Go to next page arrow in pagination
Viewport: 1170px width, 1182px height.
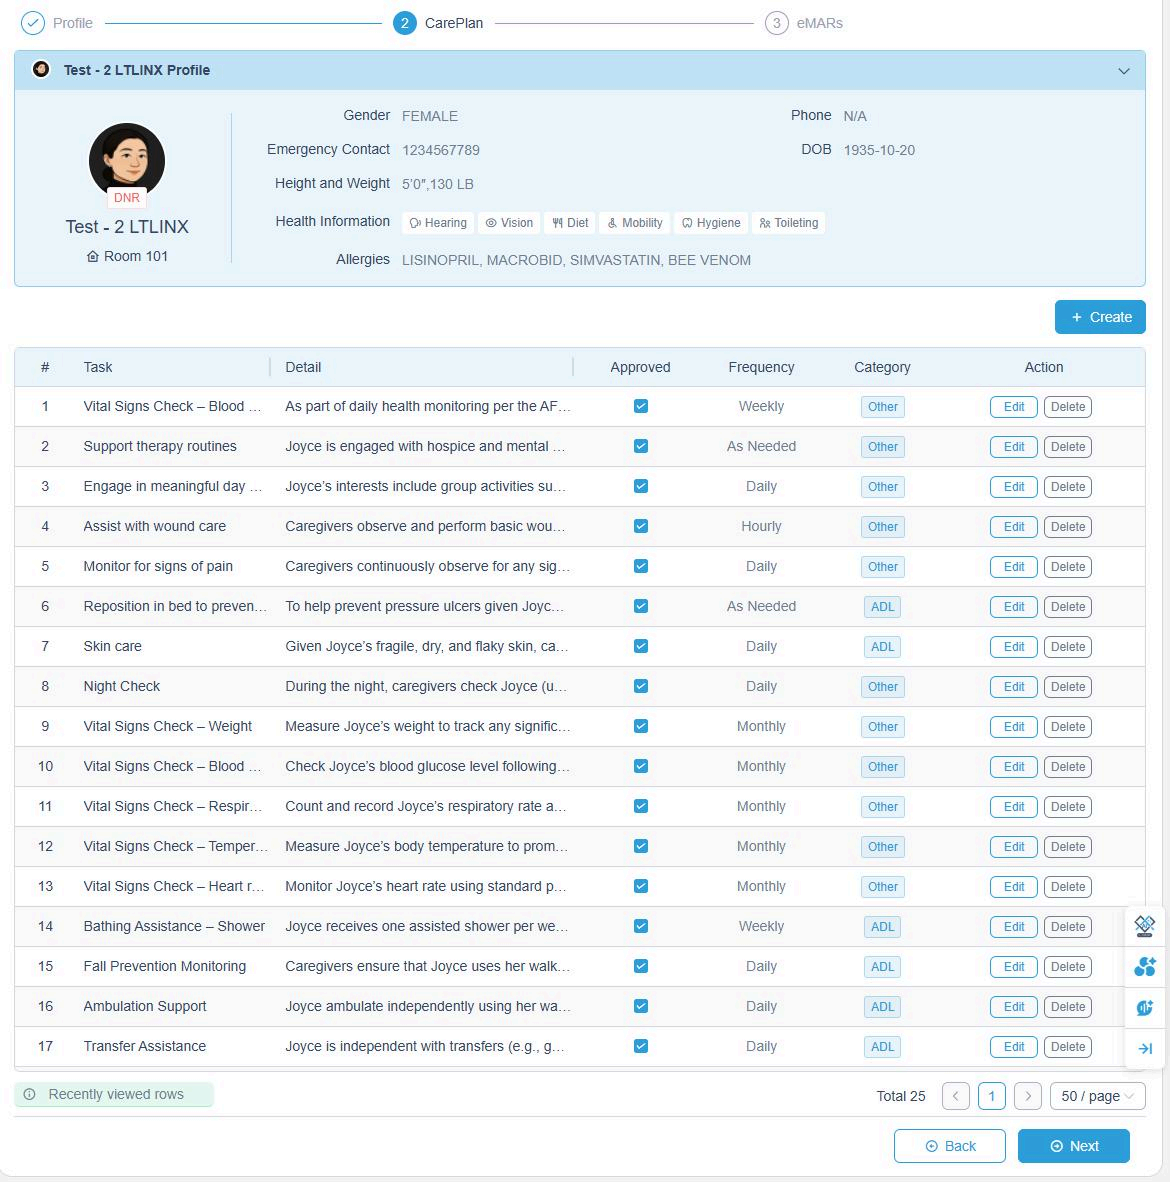coord(1027,1096)
